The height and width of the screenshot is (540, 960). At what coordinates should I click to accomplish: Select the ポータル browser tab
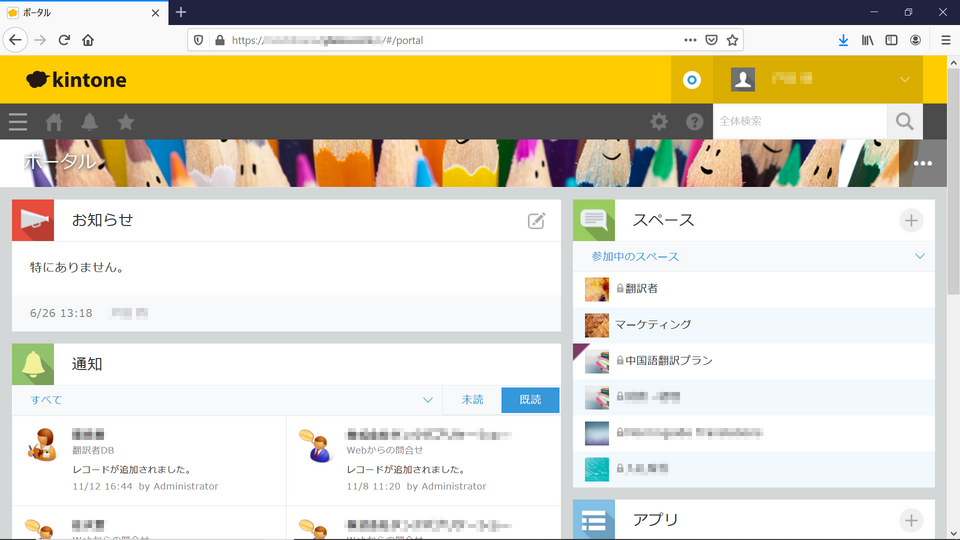(x=84, y=13)
